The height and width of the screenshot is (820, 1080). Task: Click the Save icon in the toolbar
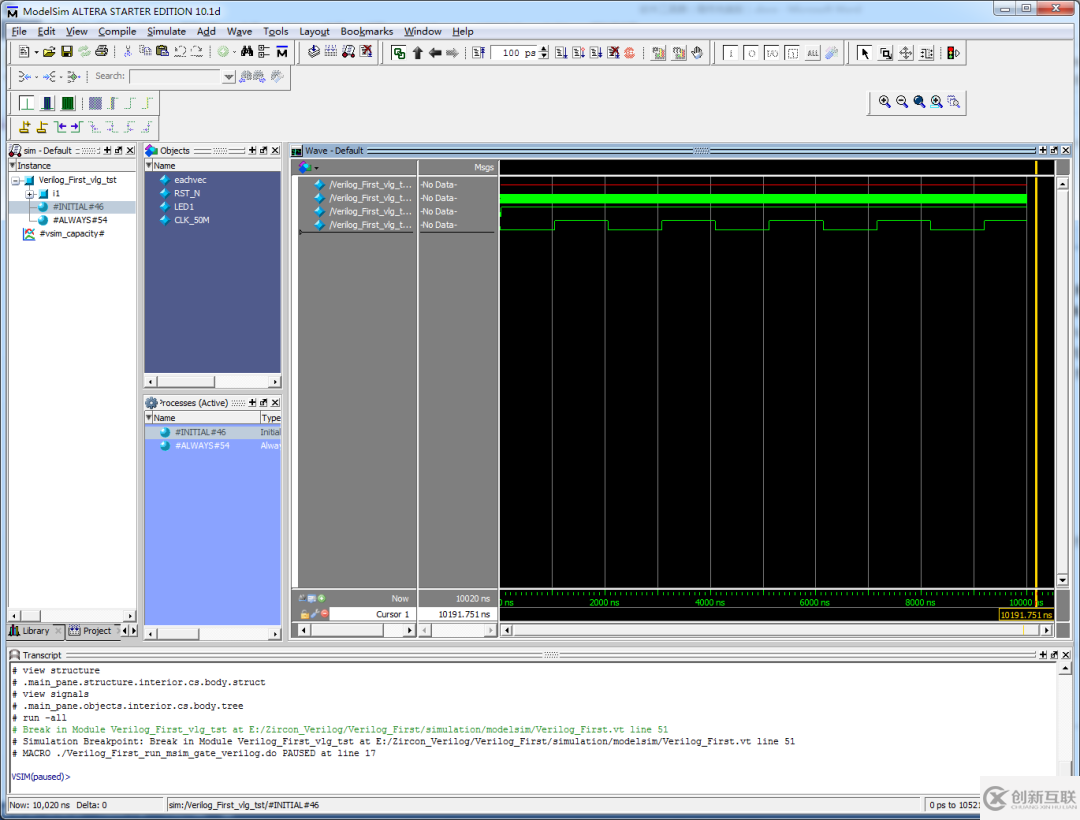(x=66, y=52)
